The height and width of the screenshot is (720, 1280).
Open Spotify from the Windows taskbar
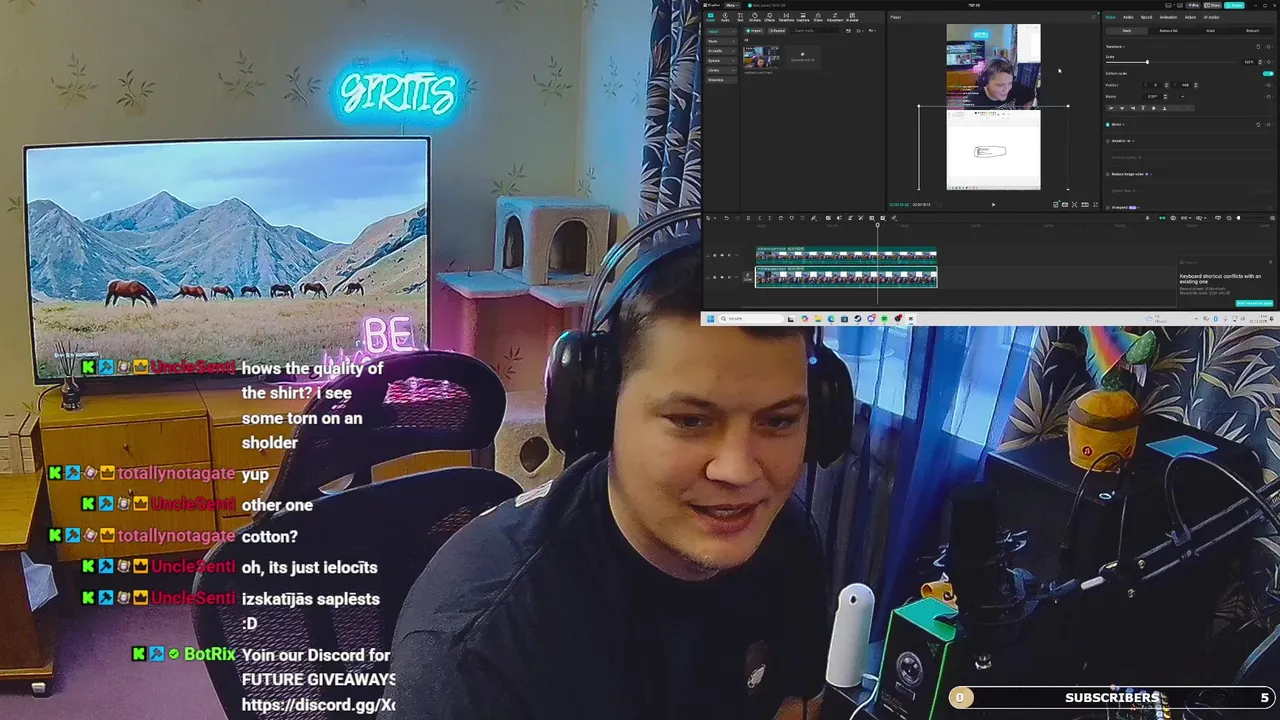[x=884, y=319]
